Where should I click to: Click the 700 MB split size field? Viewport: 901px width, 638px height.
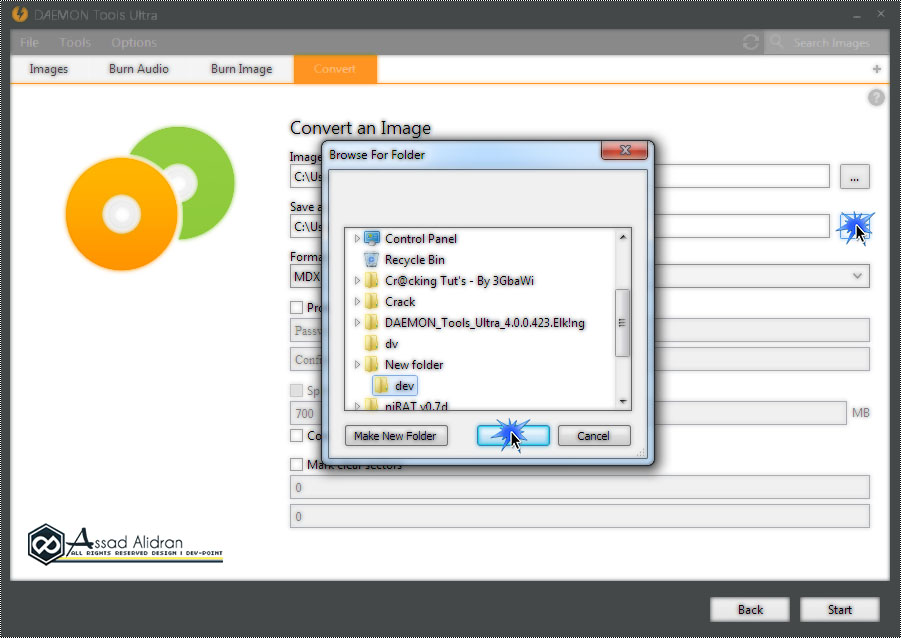tap(568, 413)
